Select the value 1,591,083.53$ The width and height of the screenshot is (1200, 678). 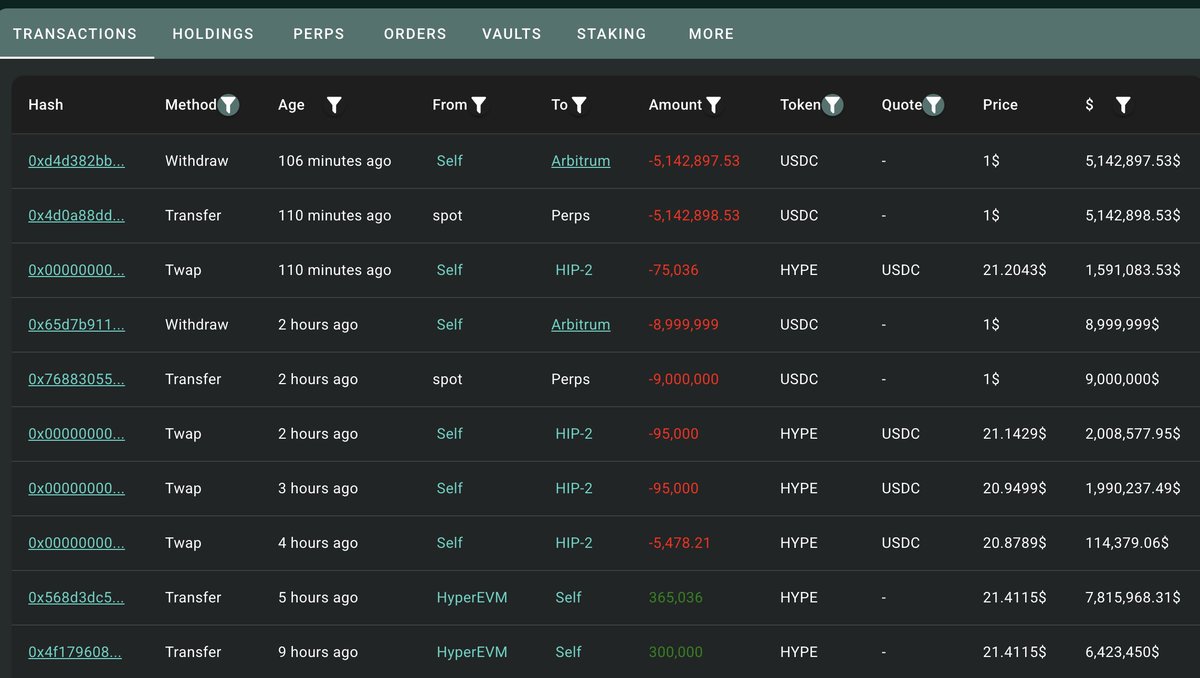pos(1133,270)
